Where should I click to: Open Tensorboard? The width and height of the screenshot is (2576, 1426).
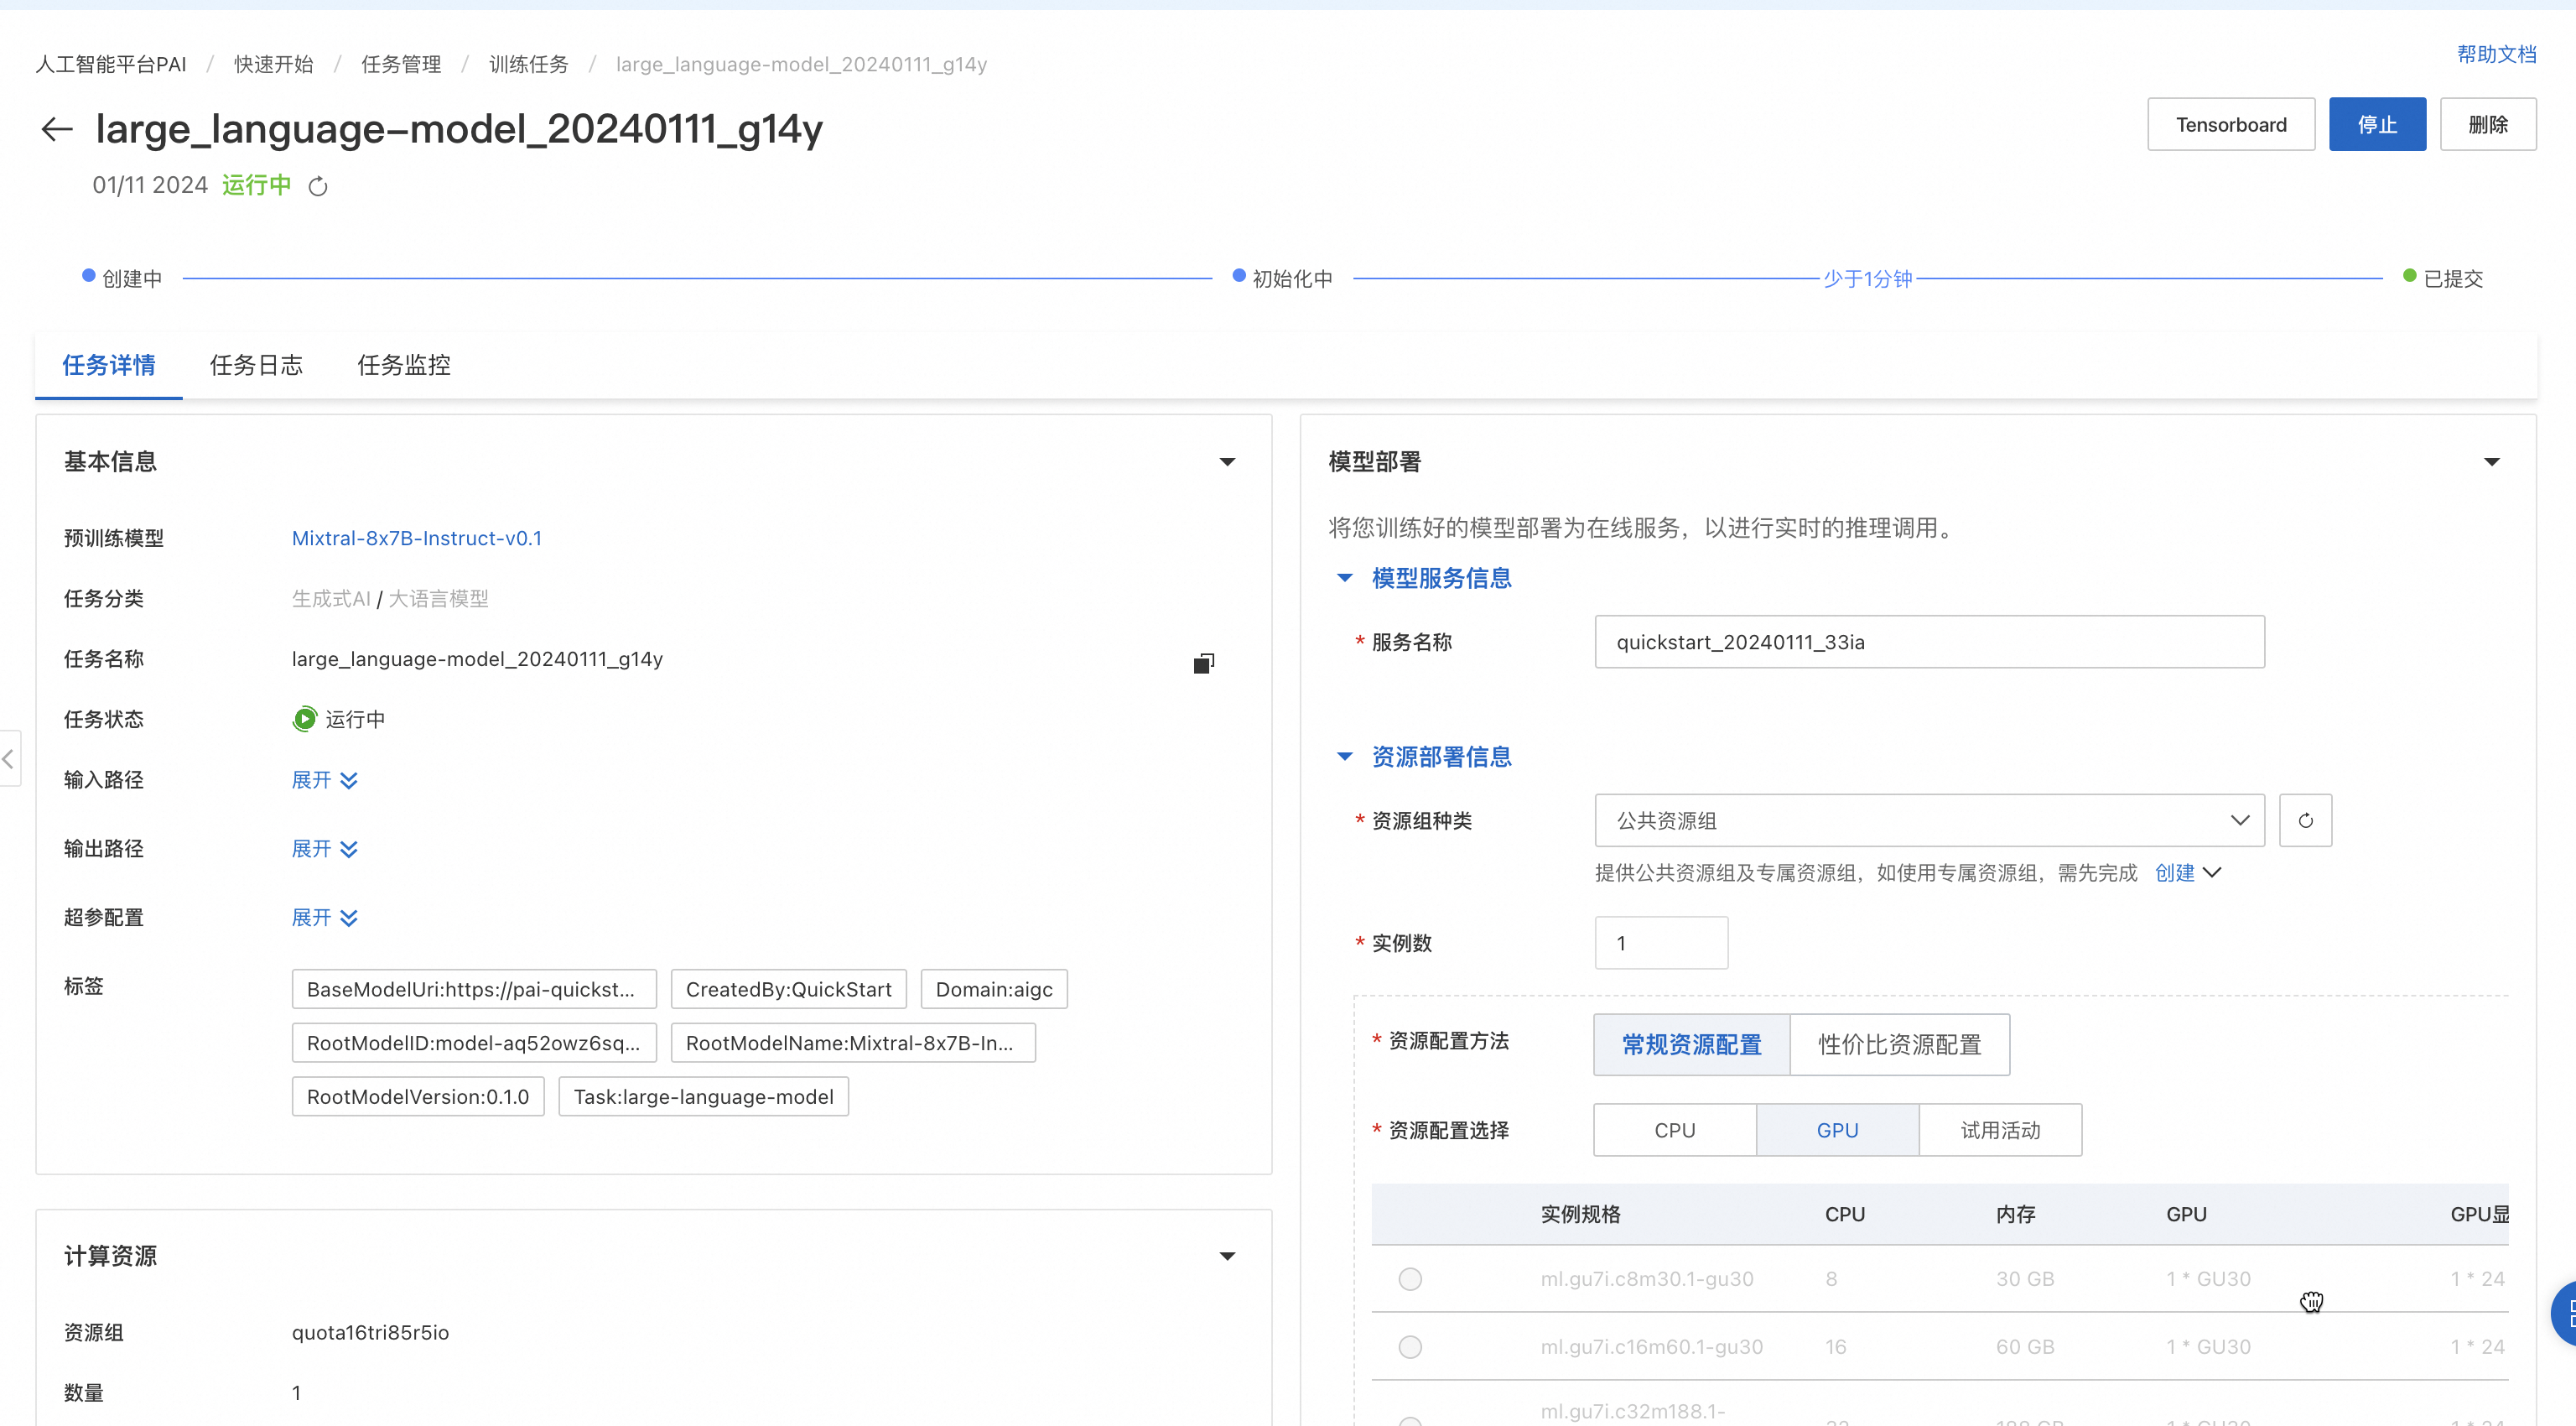pyautogui.click(x=2231, y=124)
